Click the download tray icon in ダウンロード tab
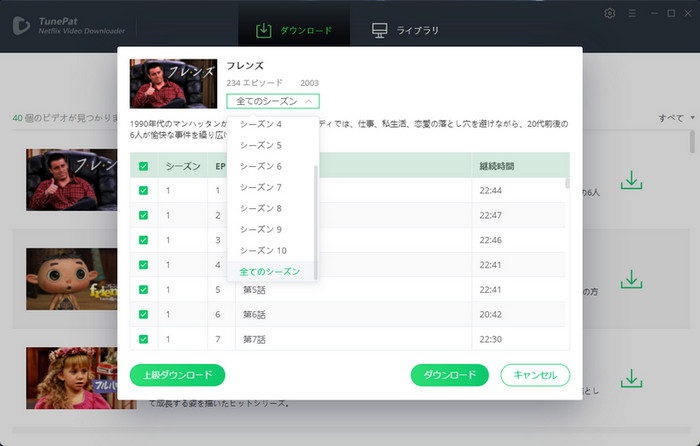Viewport: 700px width, 446px height. 263,30
